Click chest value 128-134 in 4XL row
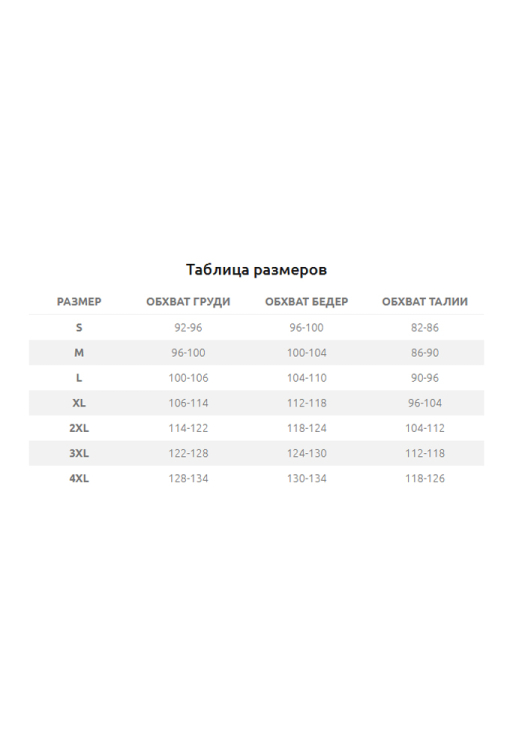Screen dimensions: 510x750 click(x=188, y=478)
